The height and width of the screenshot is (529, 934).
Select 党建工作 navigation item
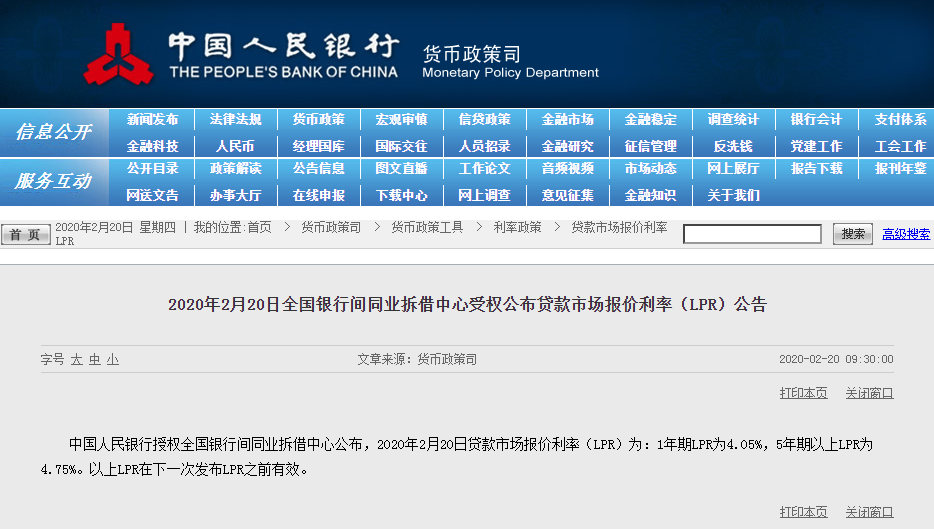[x=817, y=146]
